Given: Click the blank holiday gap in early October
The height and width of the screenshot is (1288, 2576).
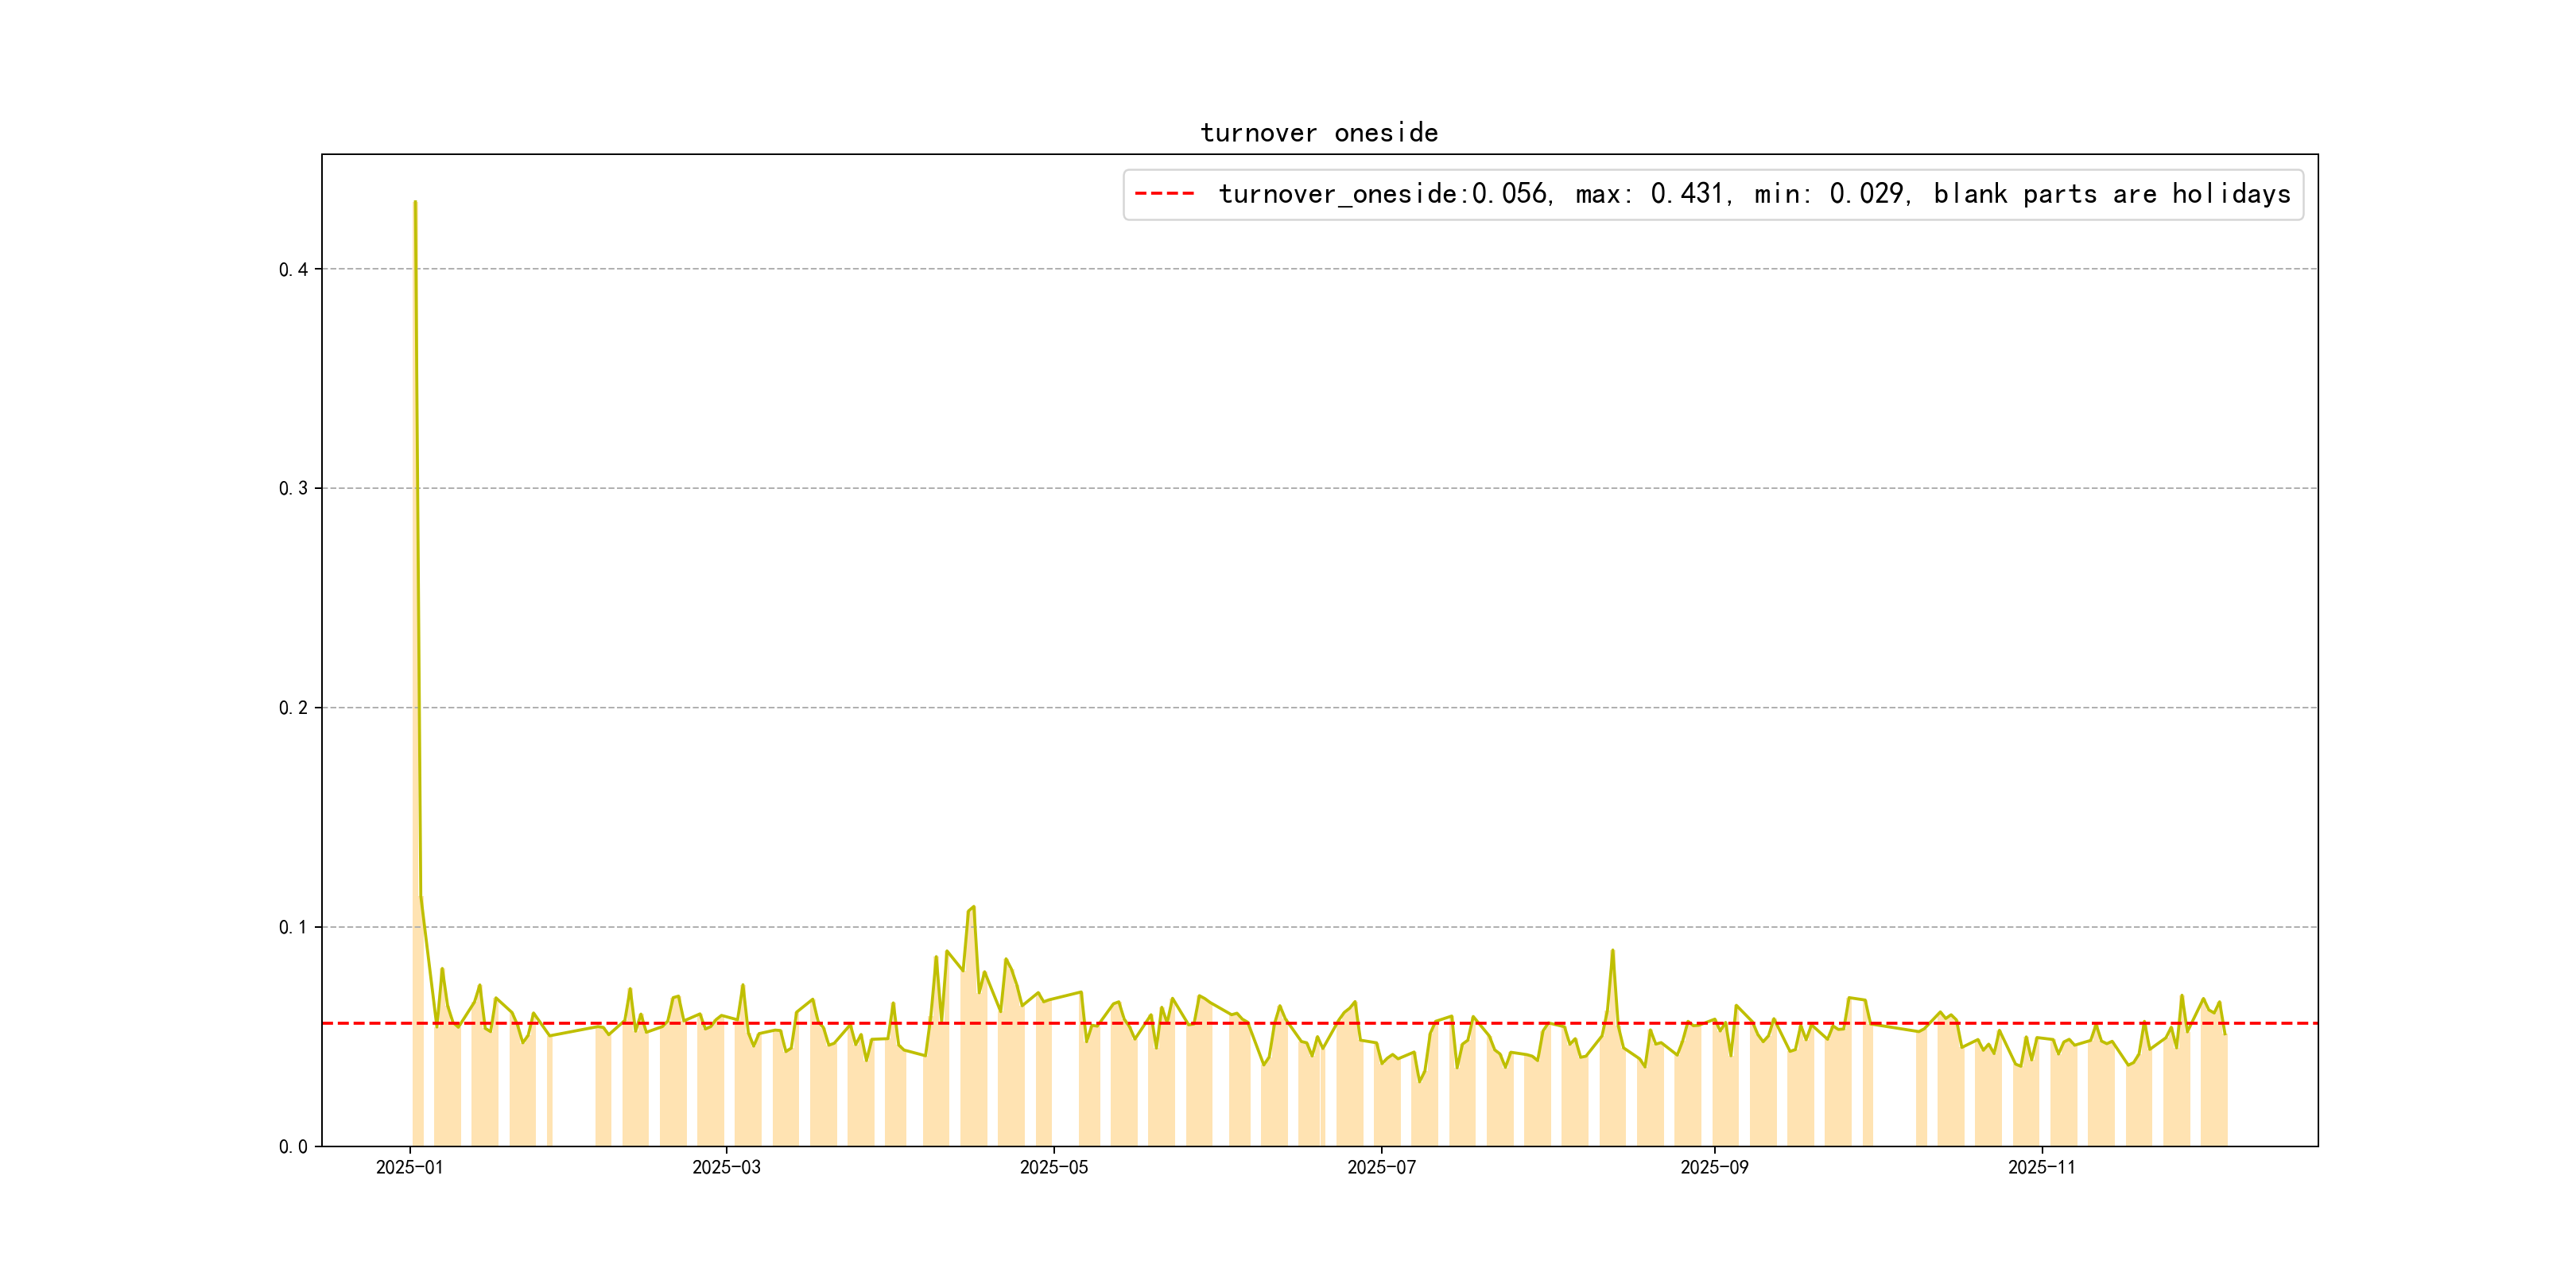Looking at the screenshot, I should [x=1894, y=1090].
